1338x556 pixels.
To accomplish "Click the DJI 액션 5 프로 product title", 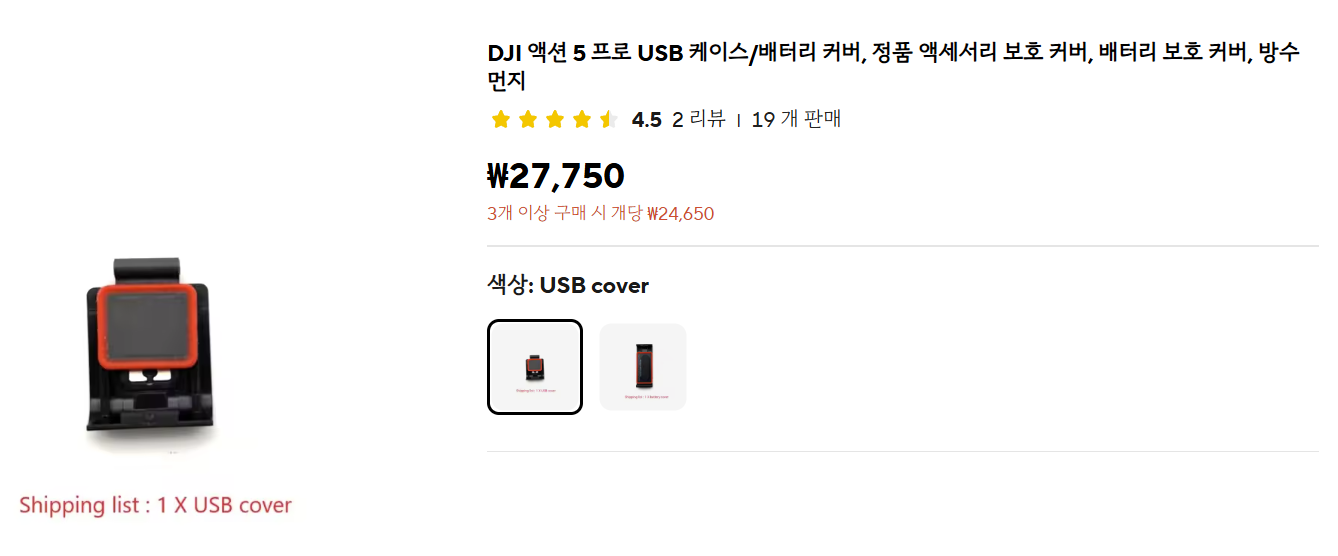I will tap(893, 67).
